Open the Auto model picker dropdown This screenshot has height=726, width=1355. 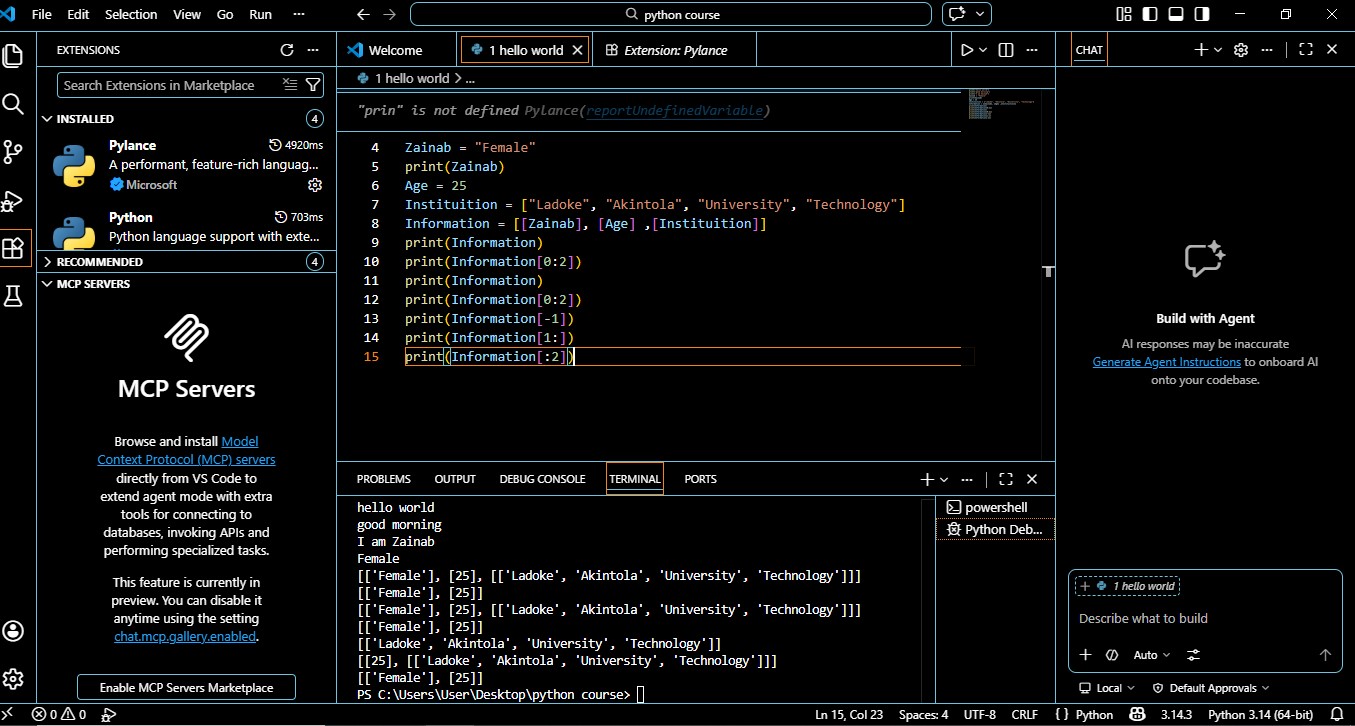pyautogui.click(x=1151, y=655)
